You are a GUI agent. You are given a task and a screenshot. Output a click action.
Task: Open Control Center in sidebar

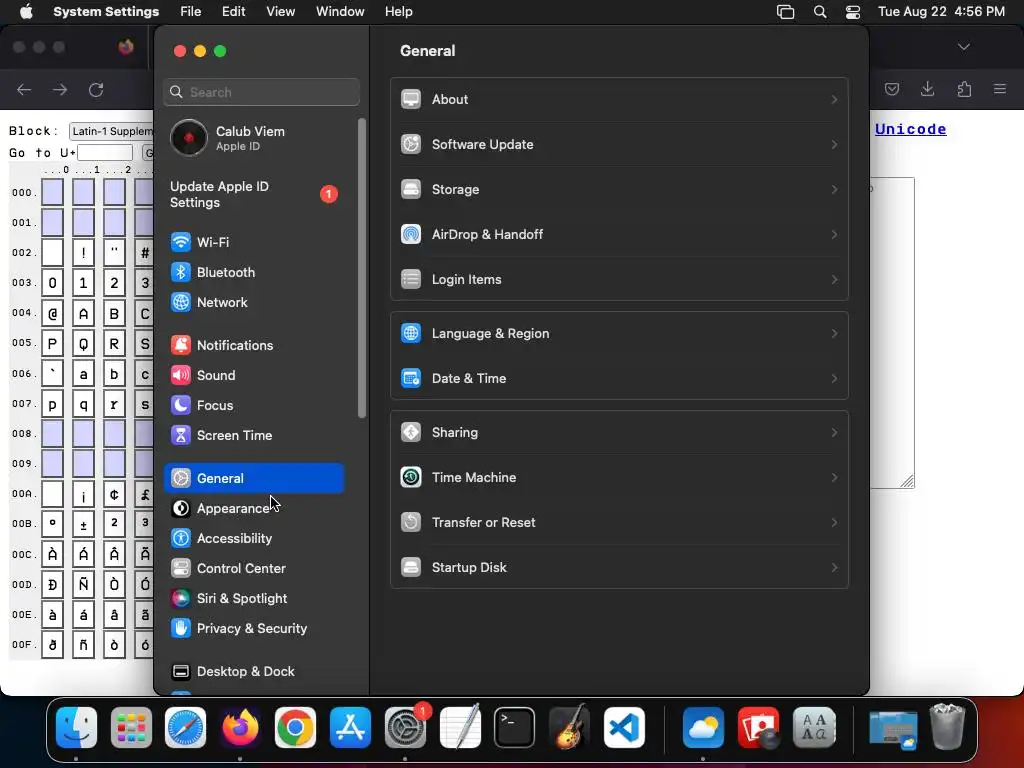coord(254,569)
